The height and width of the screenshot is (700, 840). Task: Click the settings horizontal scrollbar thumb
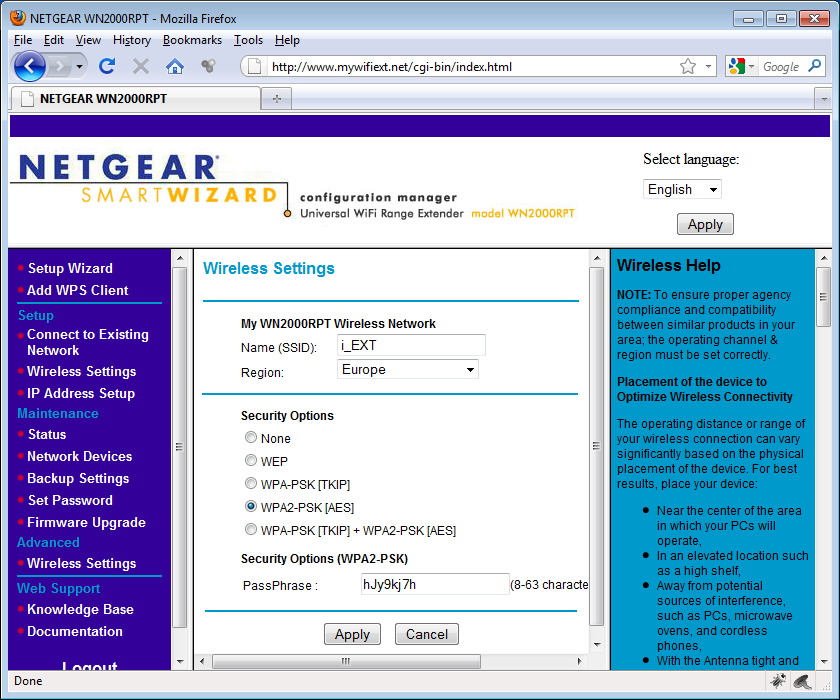[x=346, y=661]
